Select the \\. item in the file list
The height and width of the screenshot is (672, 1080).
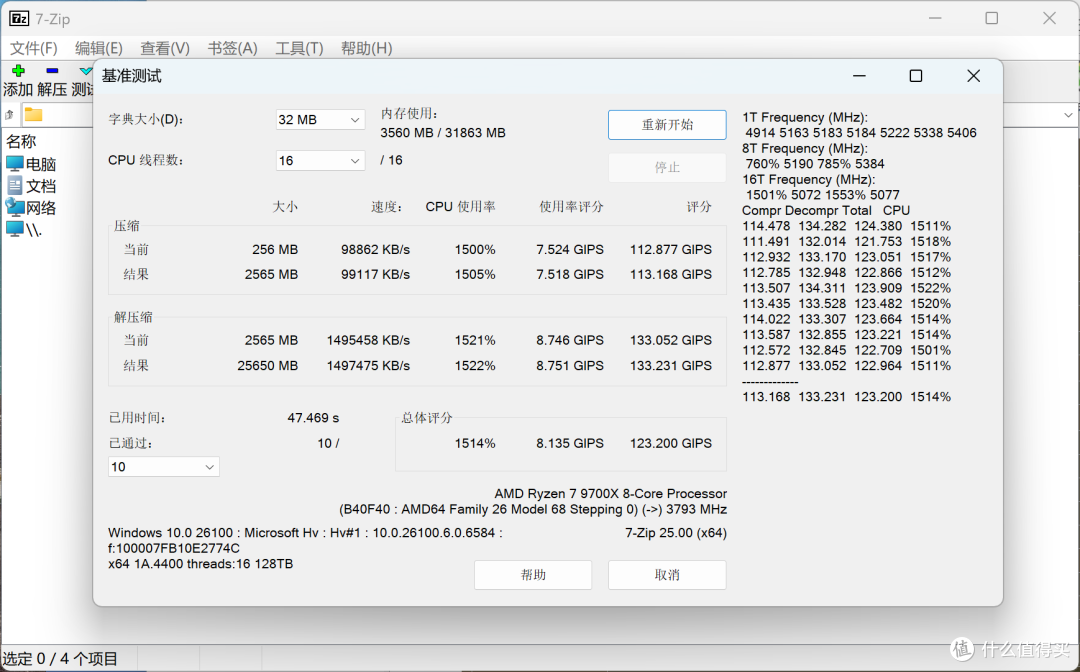pos(24,230)
